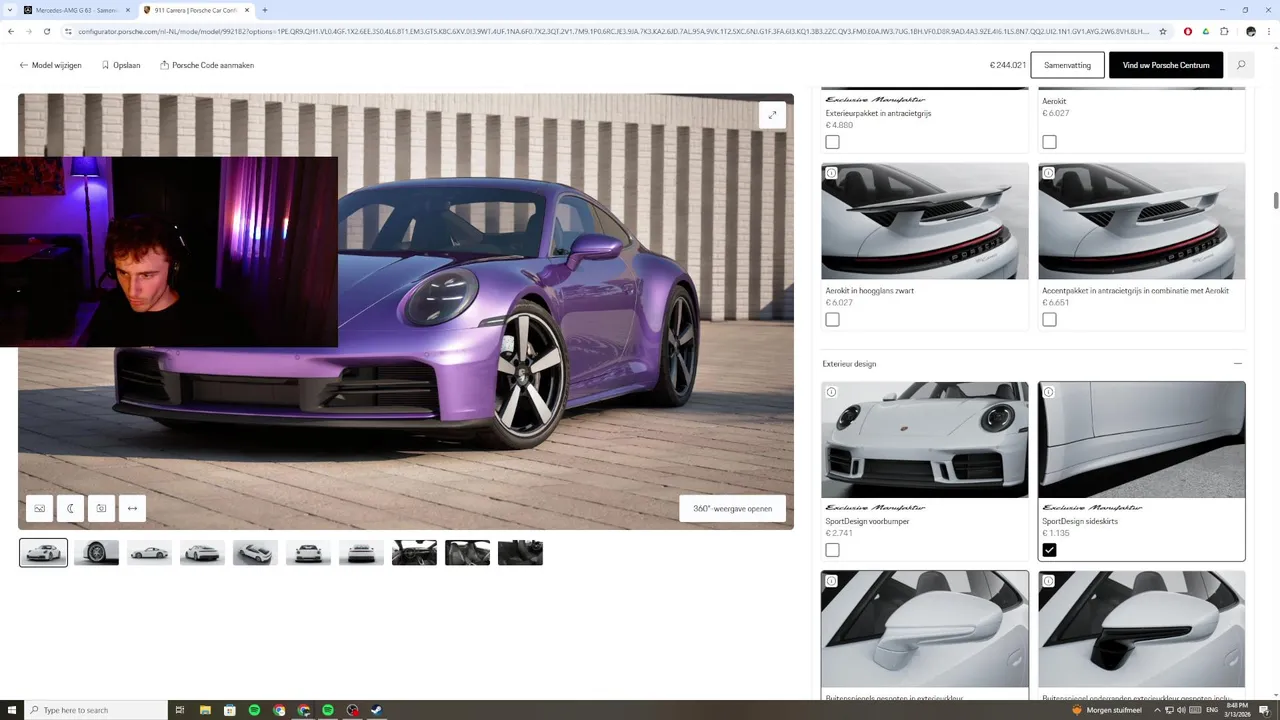Screen dimensions: 1280x720
Task: Select the fifth top-angle thumbnail
Action: pyautogui.click(x=255, y=553)
